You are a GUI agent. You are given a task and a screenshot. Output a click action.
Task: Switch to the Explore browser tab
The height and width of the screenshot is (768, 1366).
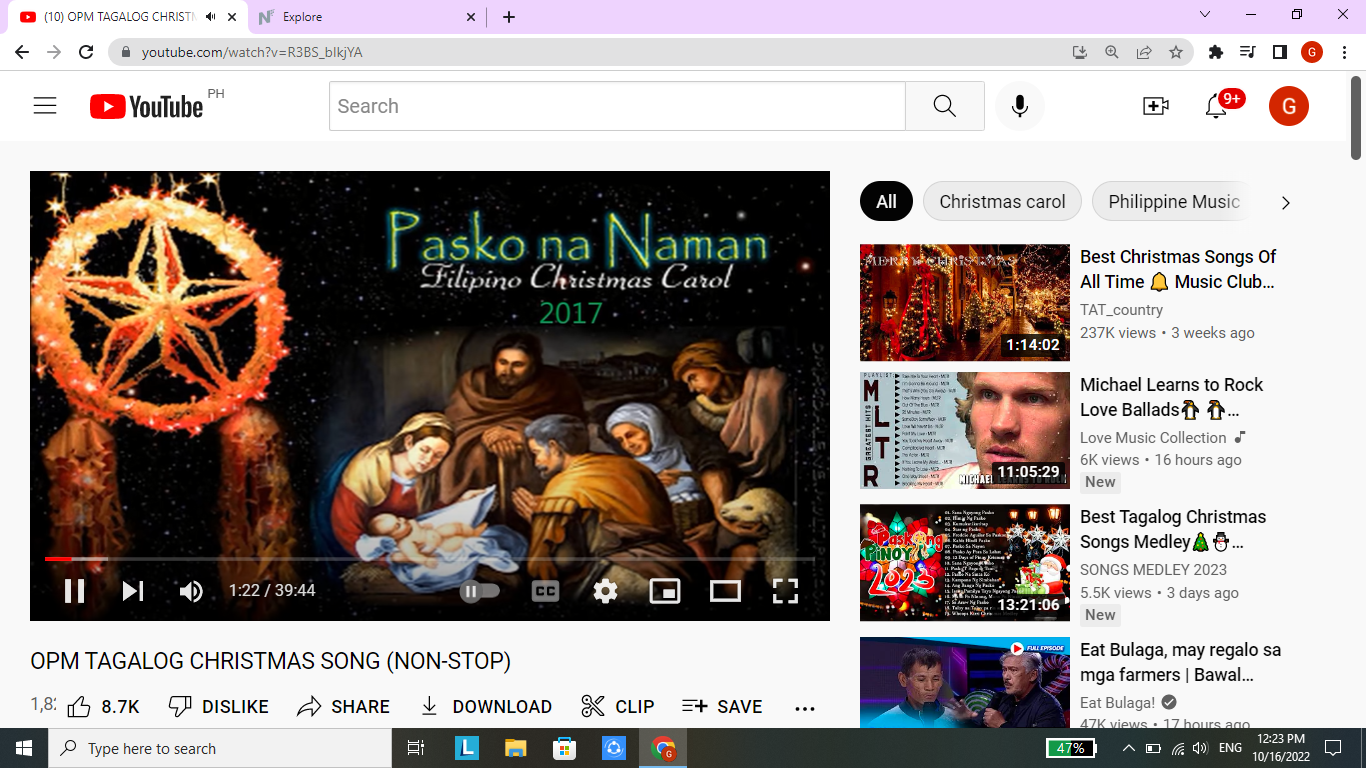point(367,17)
